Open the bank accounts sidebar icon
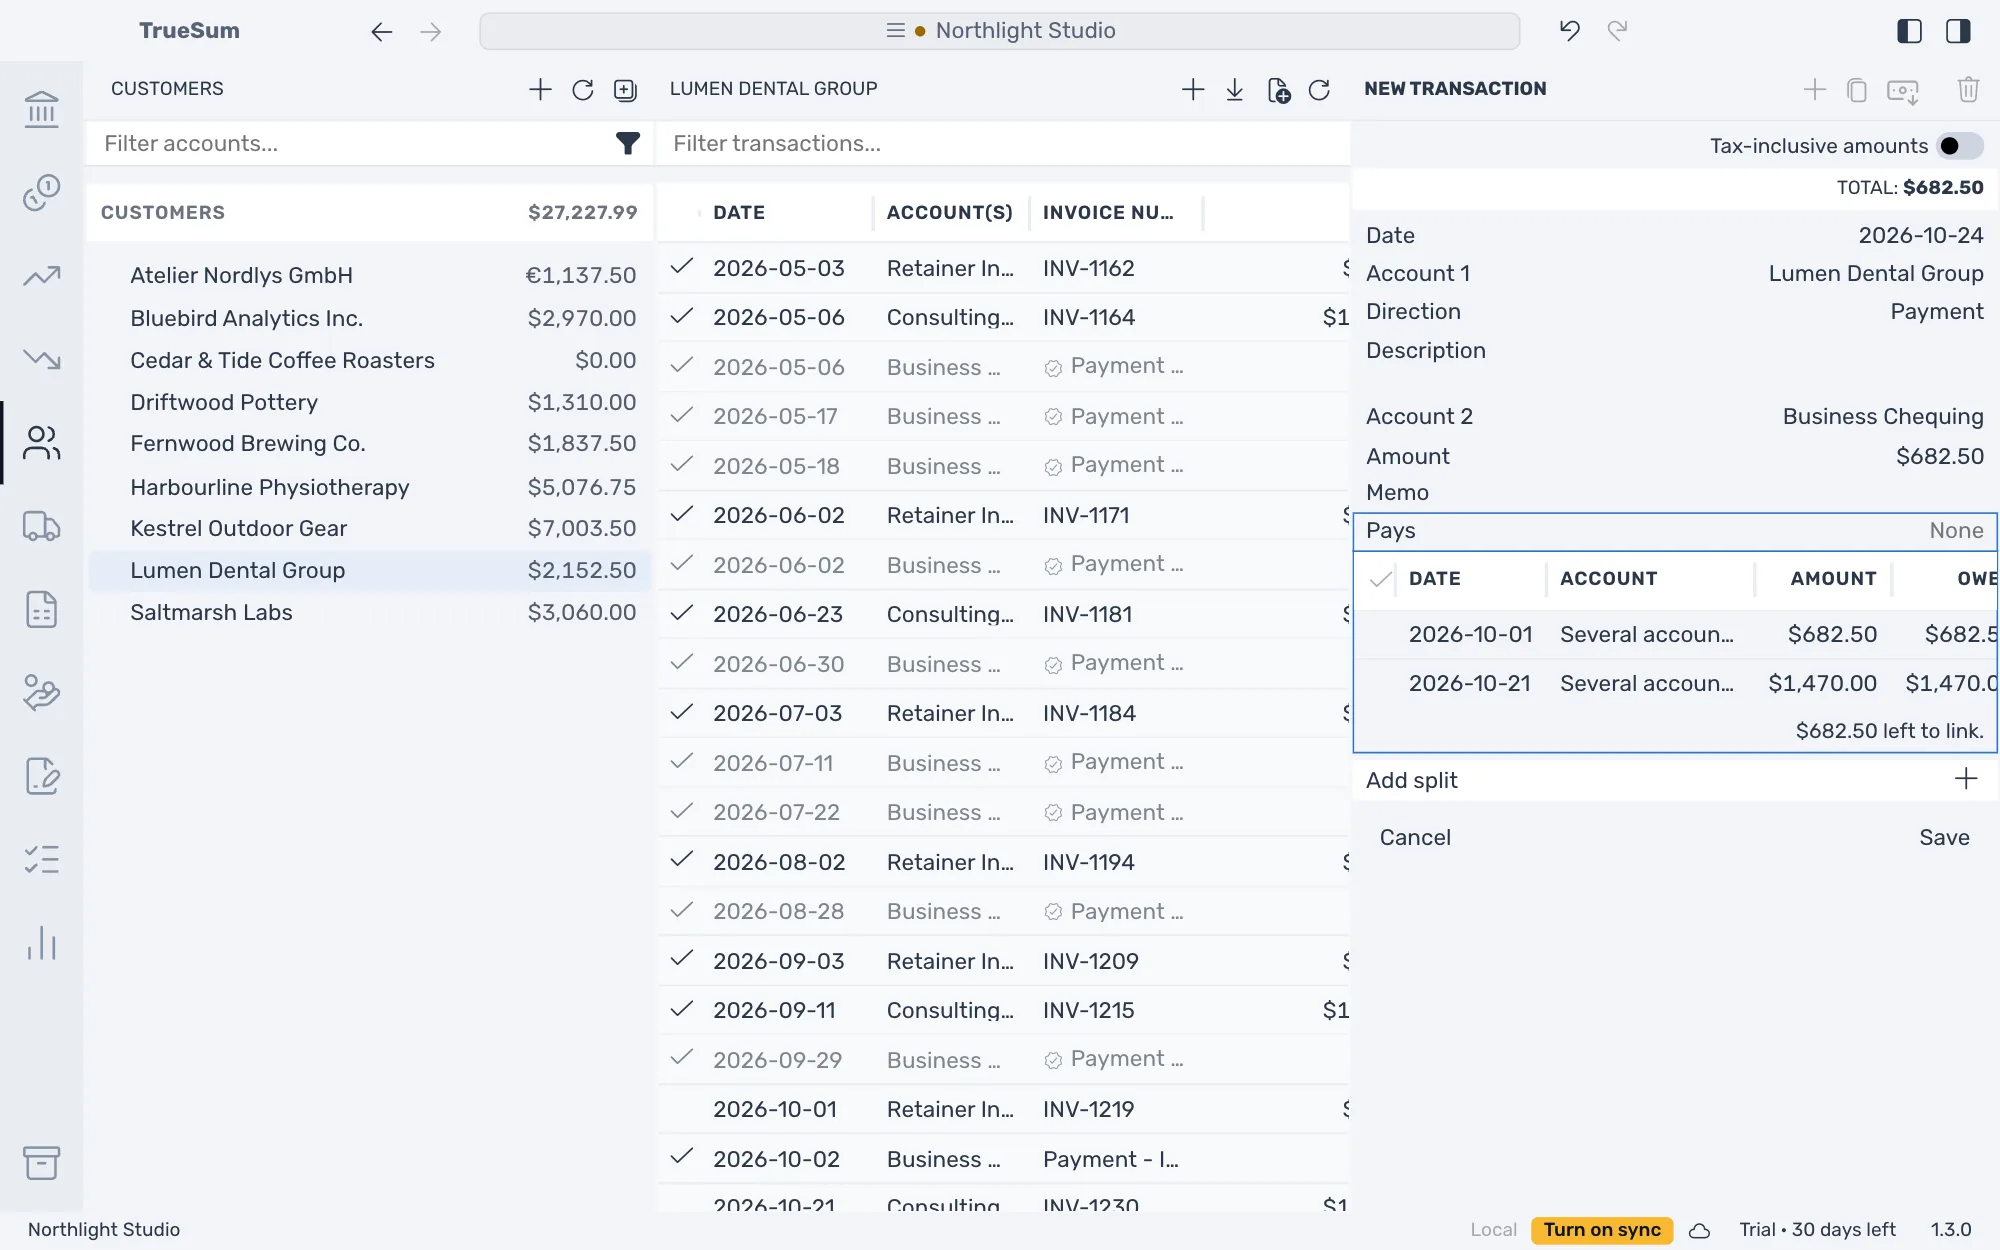 (41, 109)
